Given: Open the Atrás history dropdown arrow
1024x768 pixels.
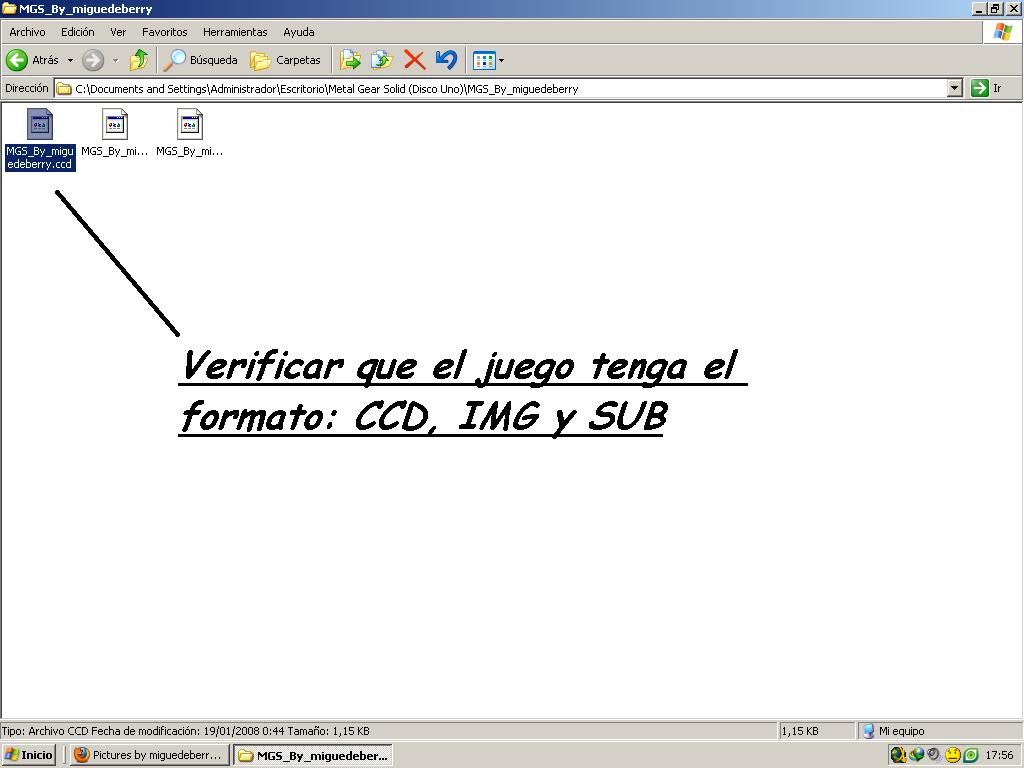Looking at the screenshot, I should (x=71, y=60).
